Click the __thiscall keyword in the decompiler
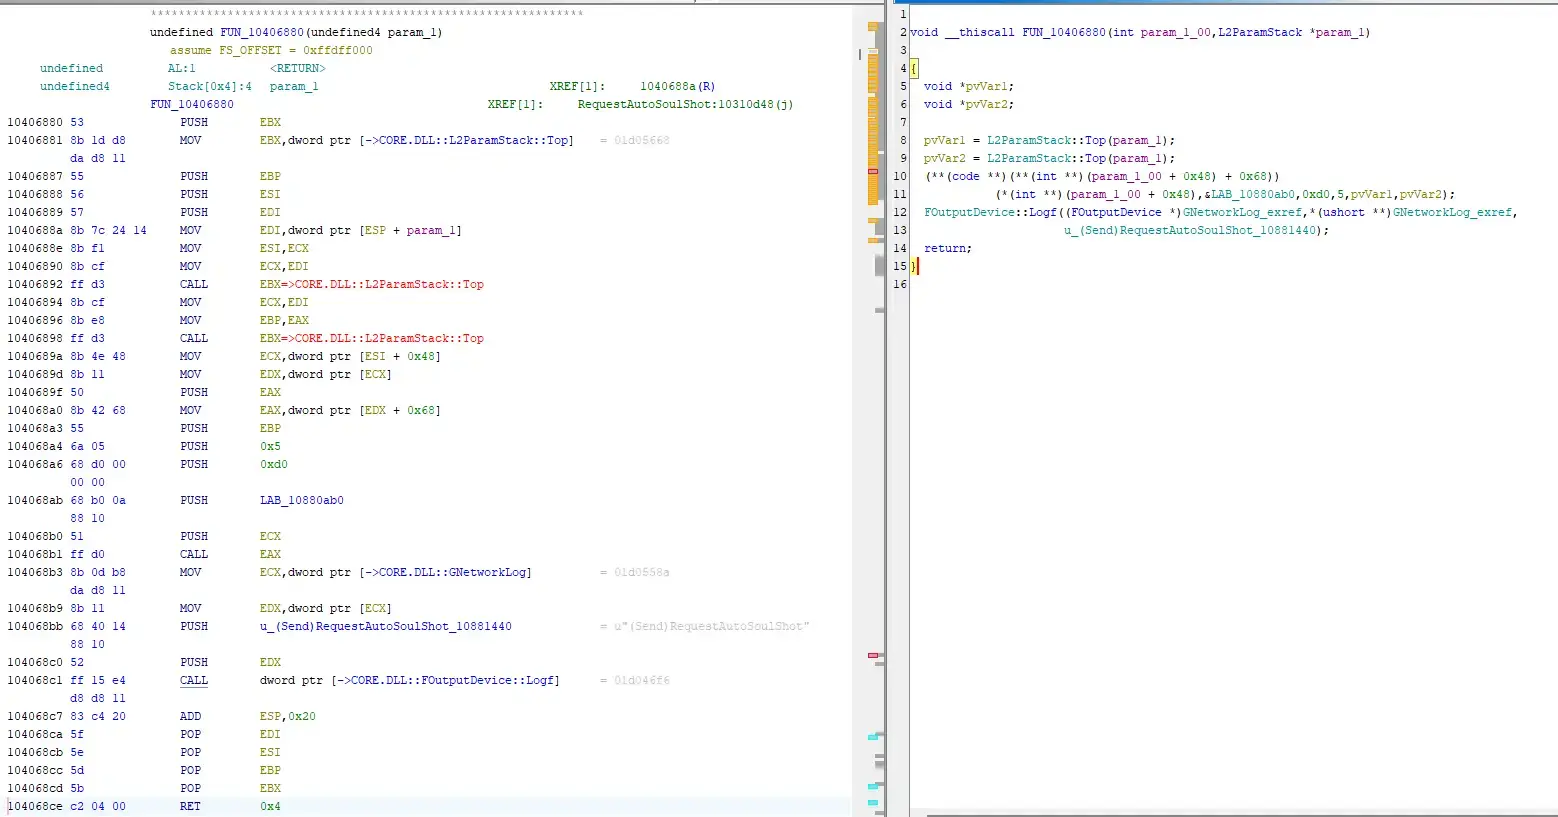The width and height of the screenshot is (1558, 817). tap(979, 32)
